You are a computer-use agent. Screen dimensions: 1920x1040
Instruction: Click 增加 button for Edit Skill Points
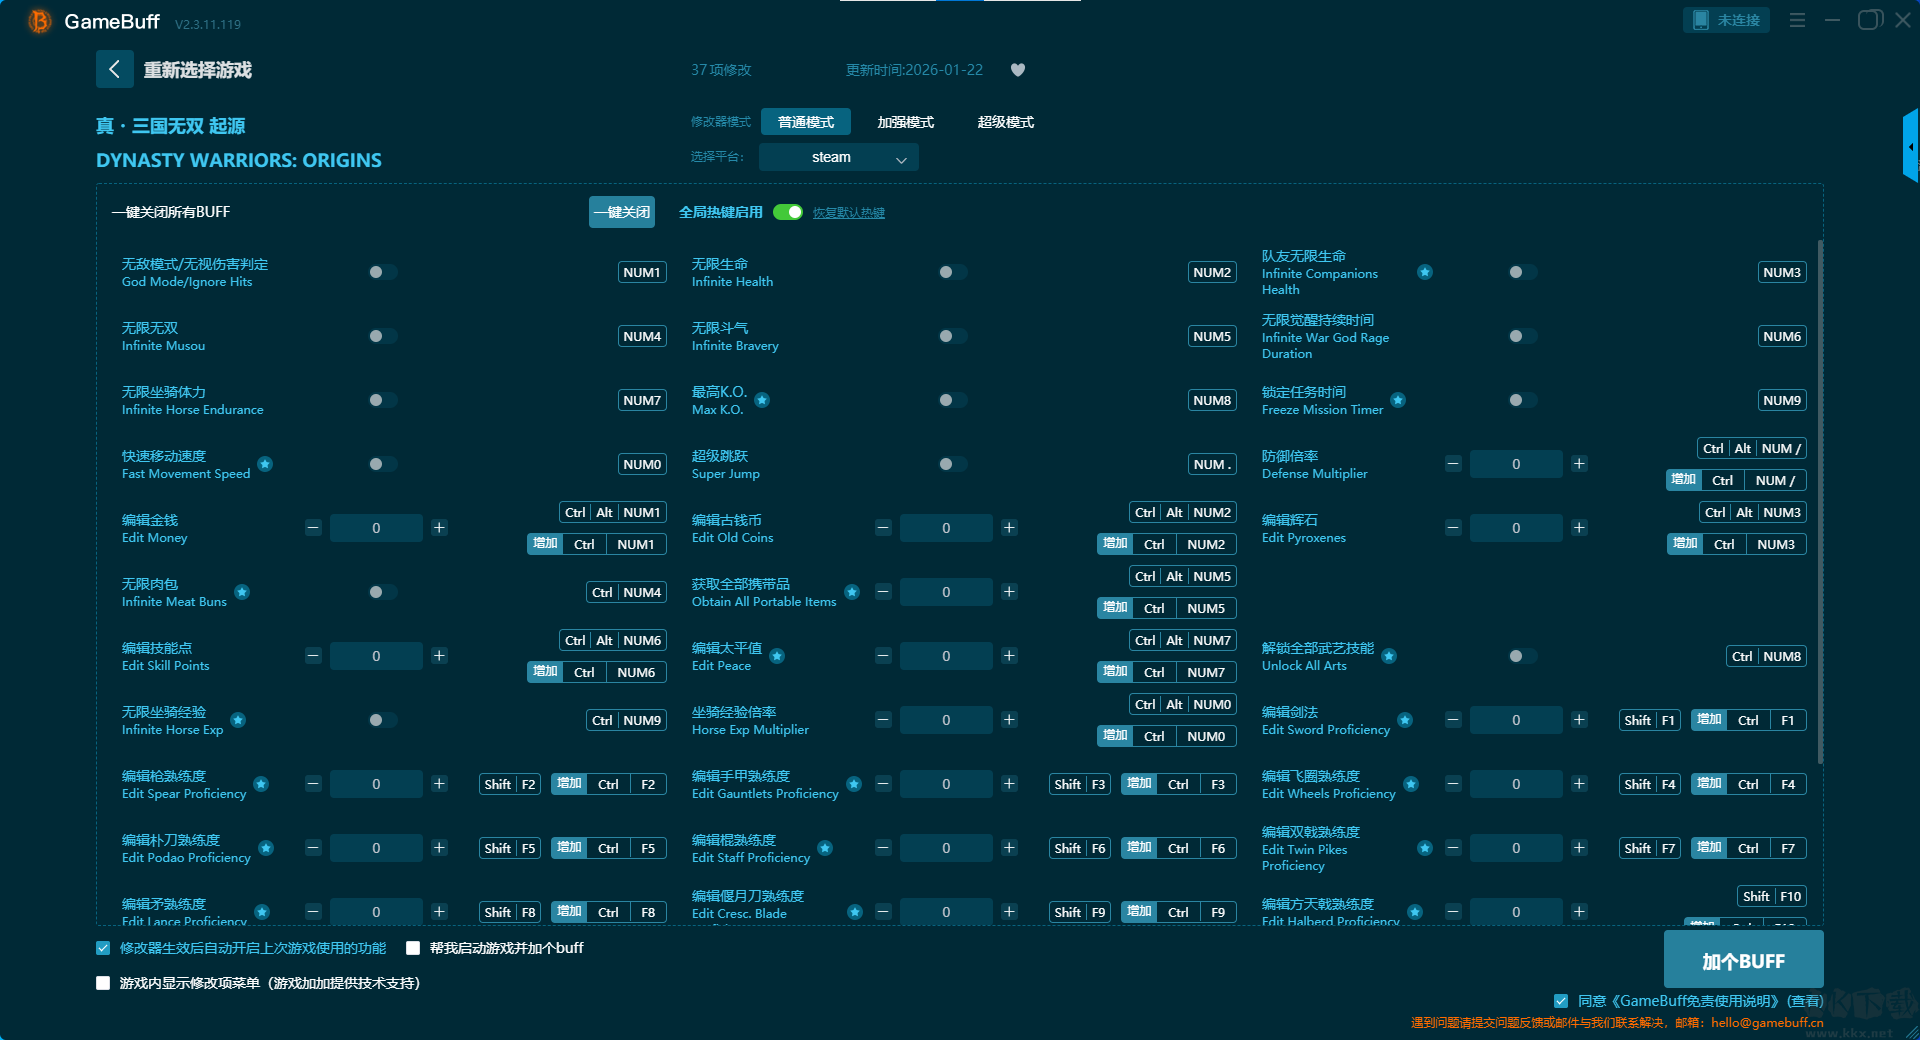pos(545,672)
